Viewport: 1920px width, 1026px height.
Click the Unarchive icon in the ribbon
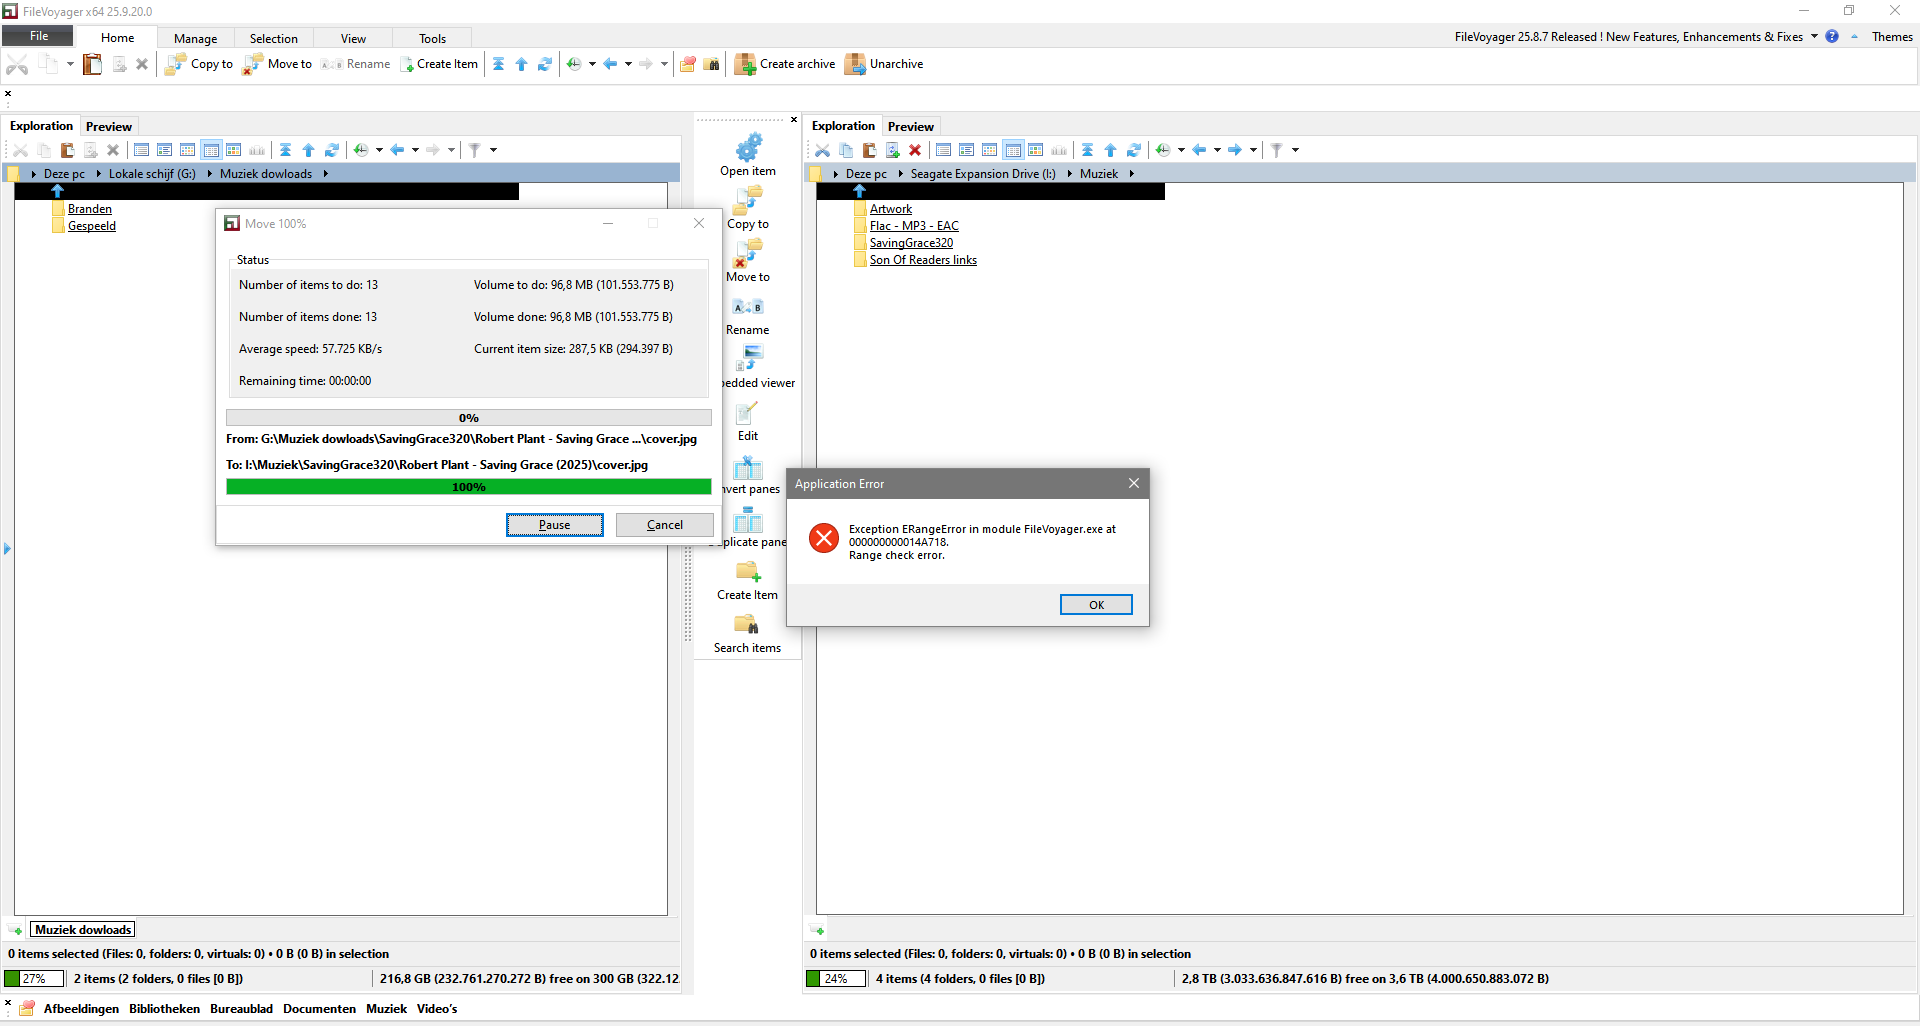coord(855,65)
